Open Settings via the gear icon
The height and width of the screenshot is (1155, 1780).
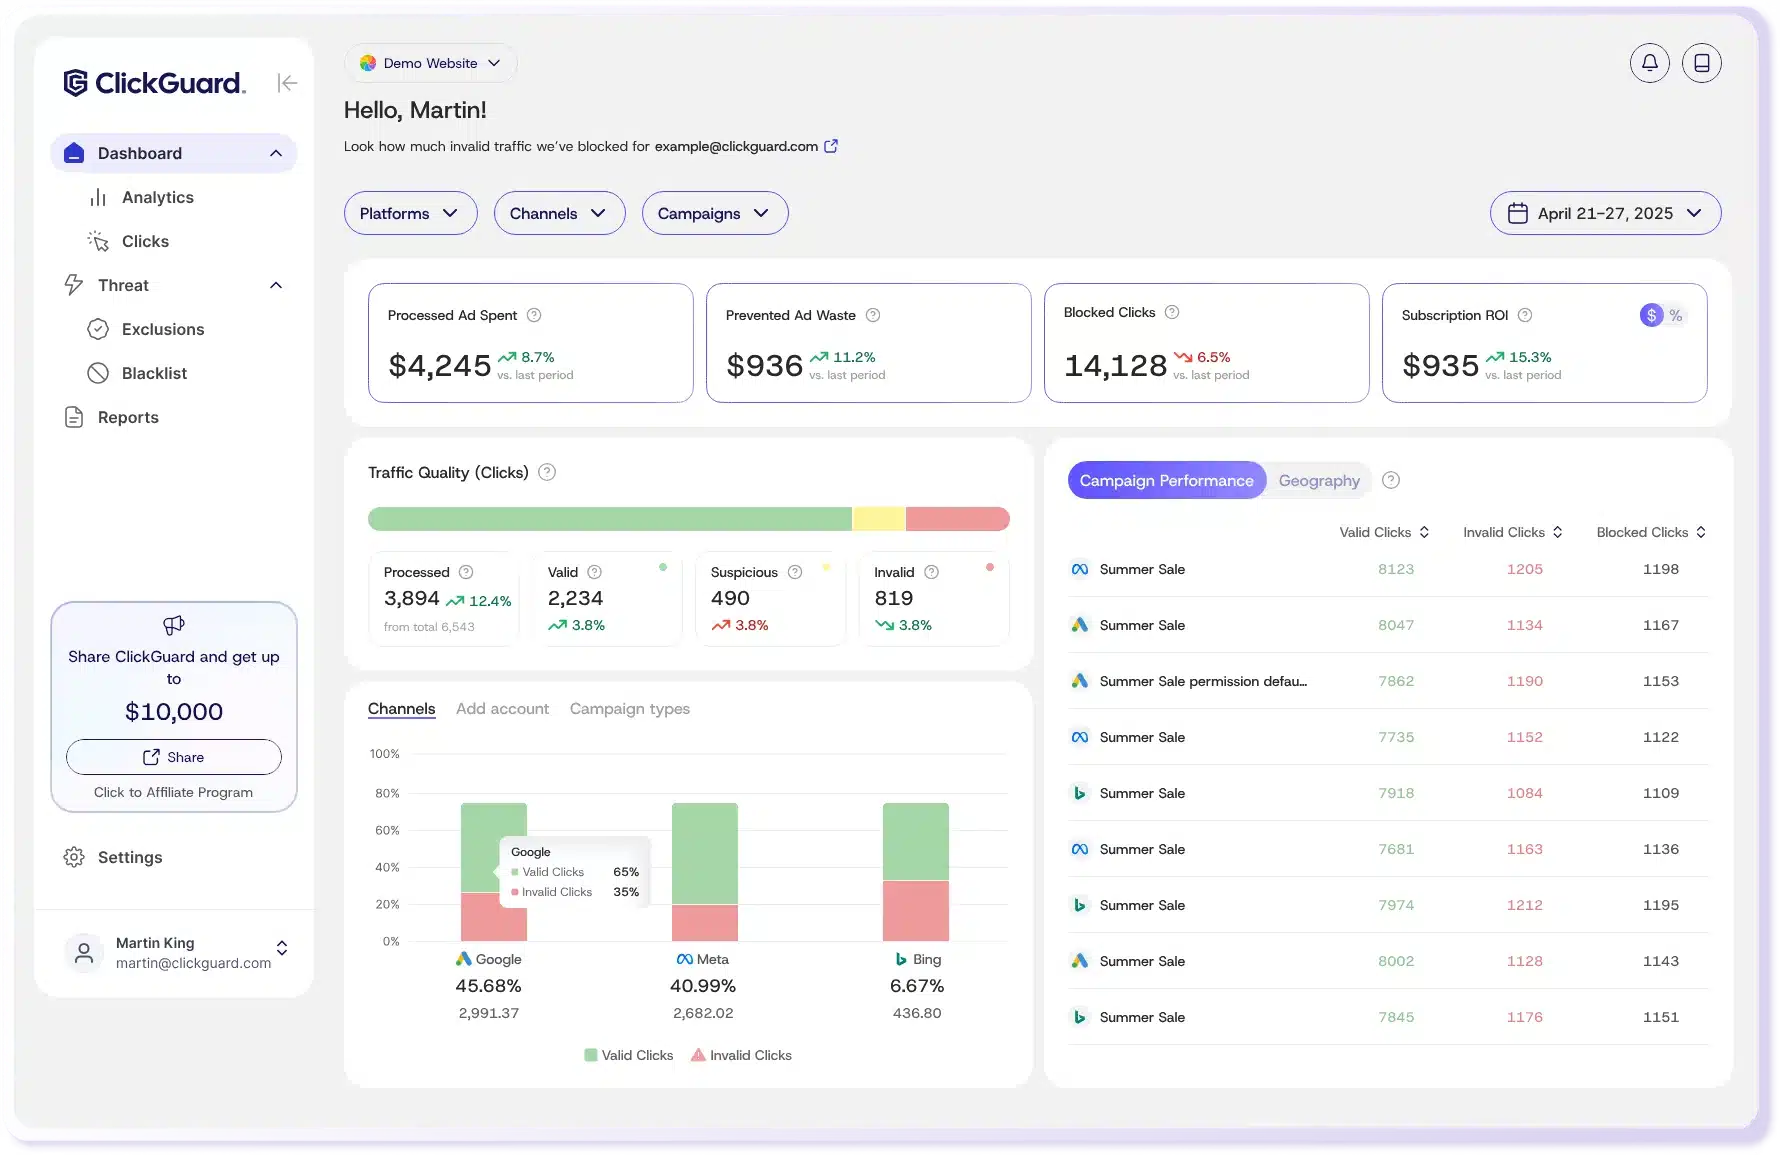tap(74, 857)
